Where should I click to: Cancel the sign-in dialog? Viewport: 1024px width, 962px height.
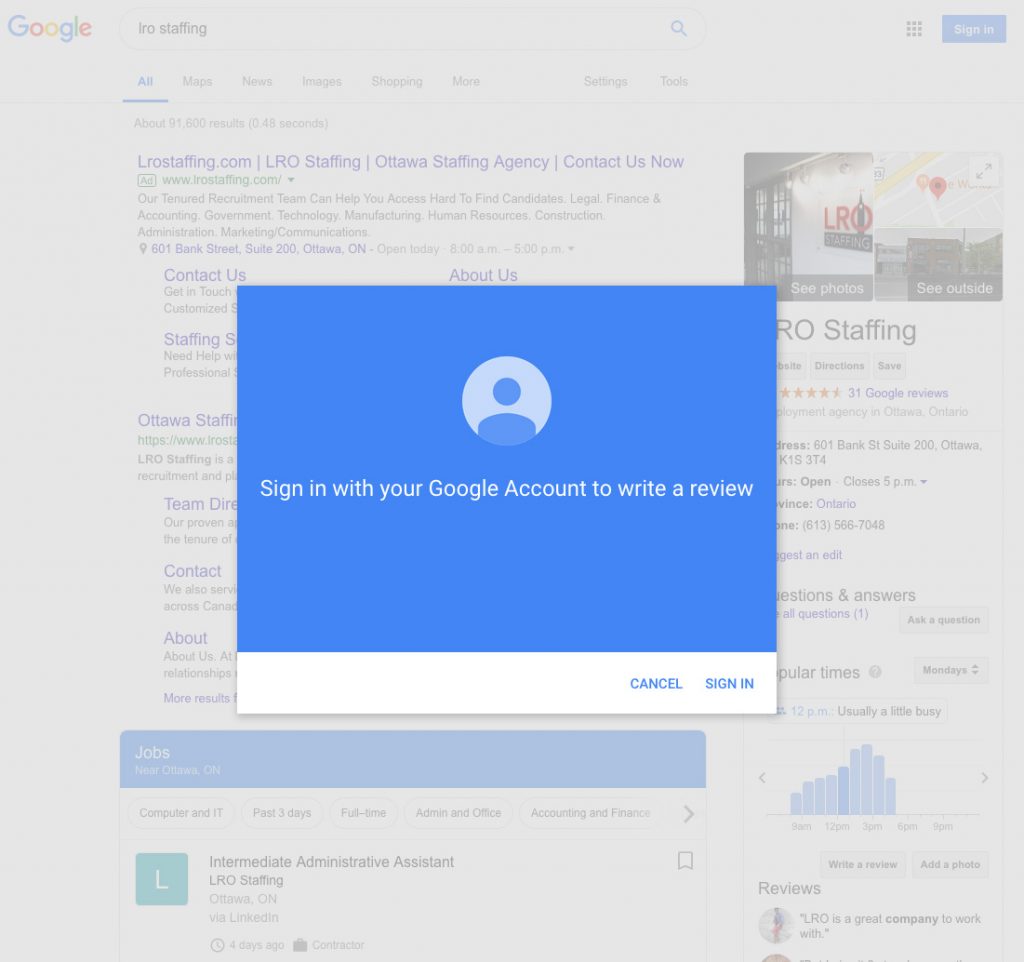click(x=656, y=684)
